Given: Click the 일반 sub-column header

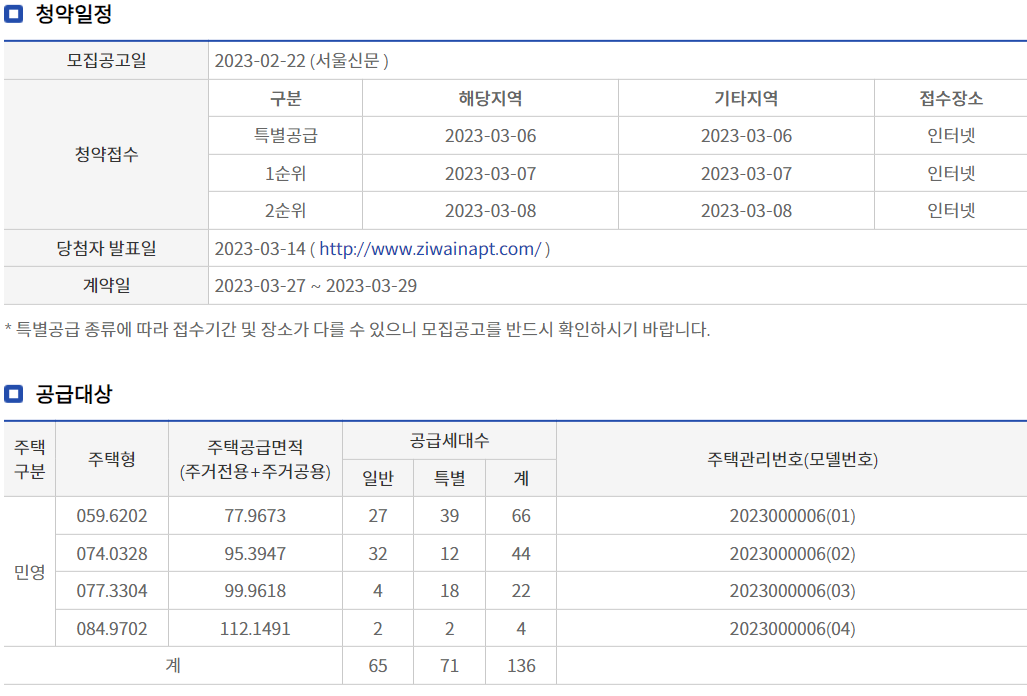Looking at the screenshot, I should pos(378,479).
